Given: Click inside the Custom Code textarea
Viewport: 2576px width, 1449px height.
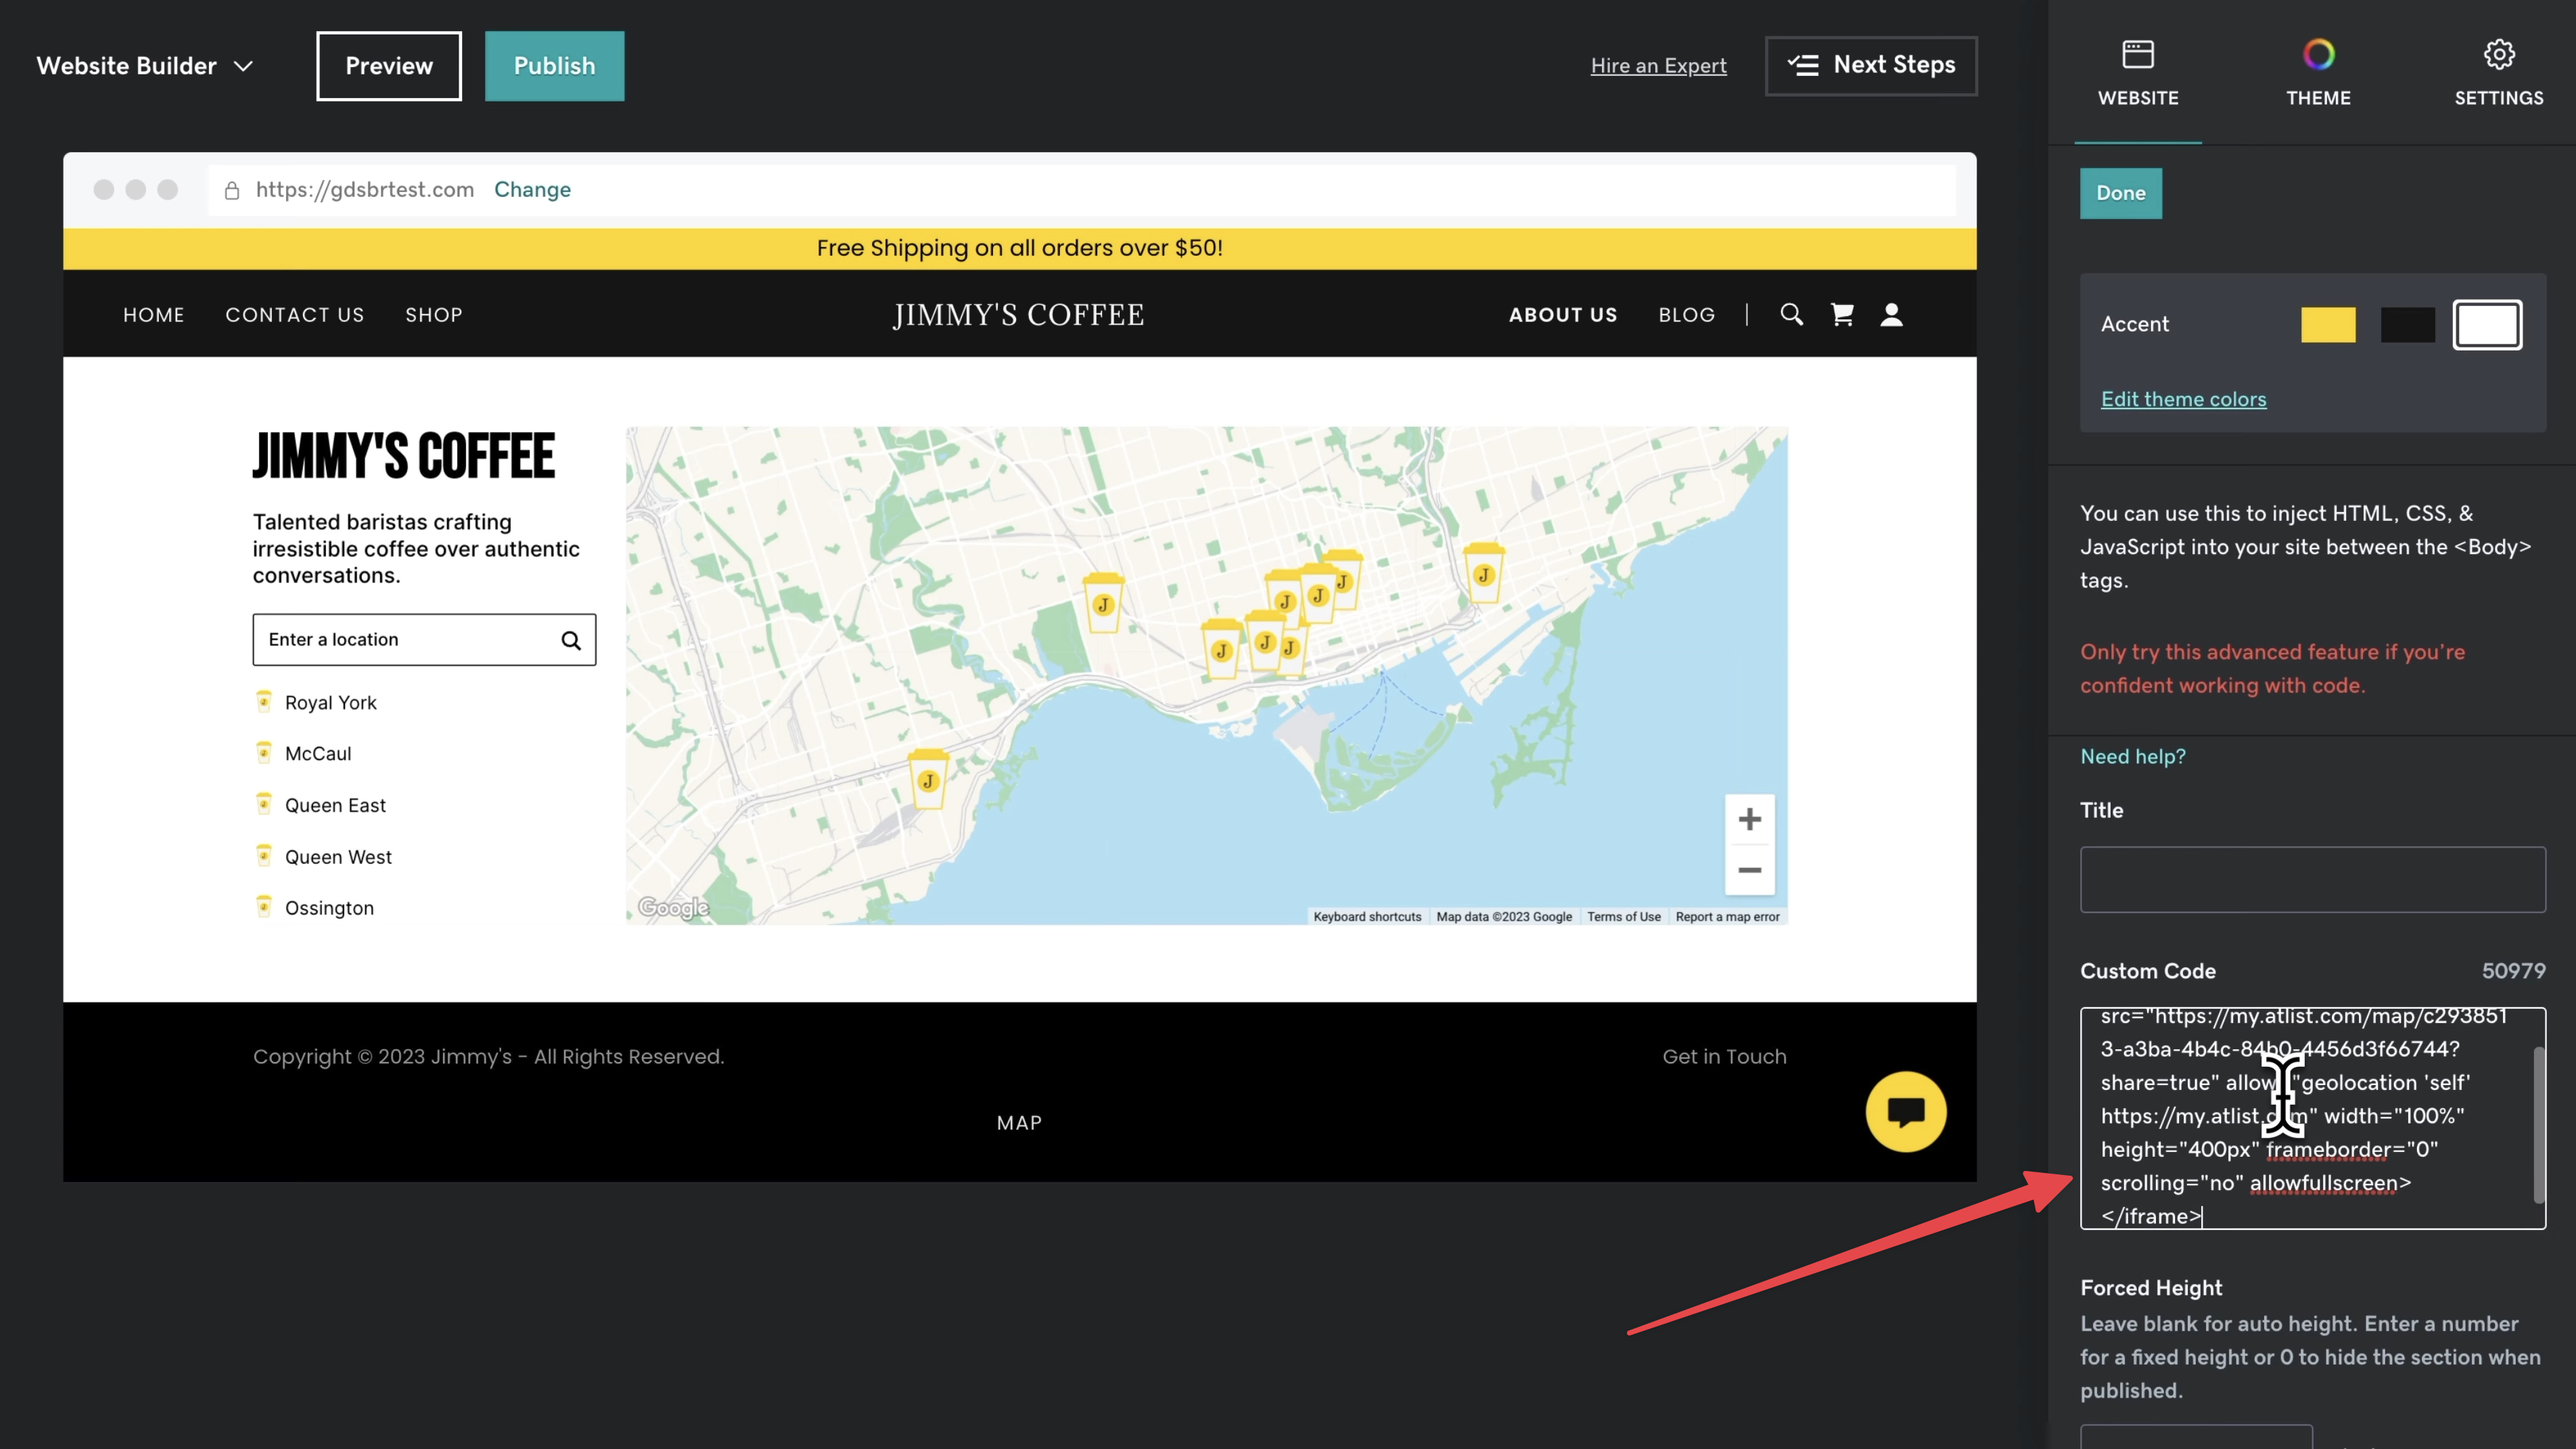Looking at the screenshot, I should point(2312,1118).
